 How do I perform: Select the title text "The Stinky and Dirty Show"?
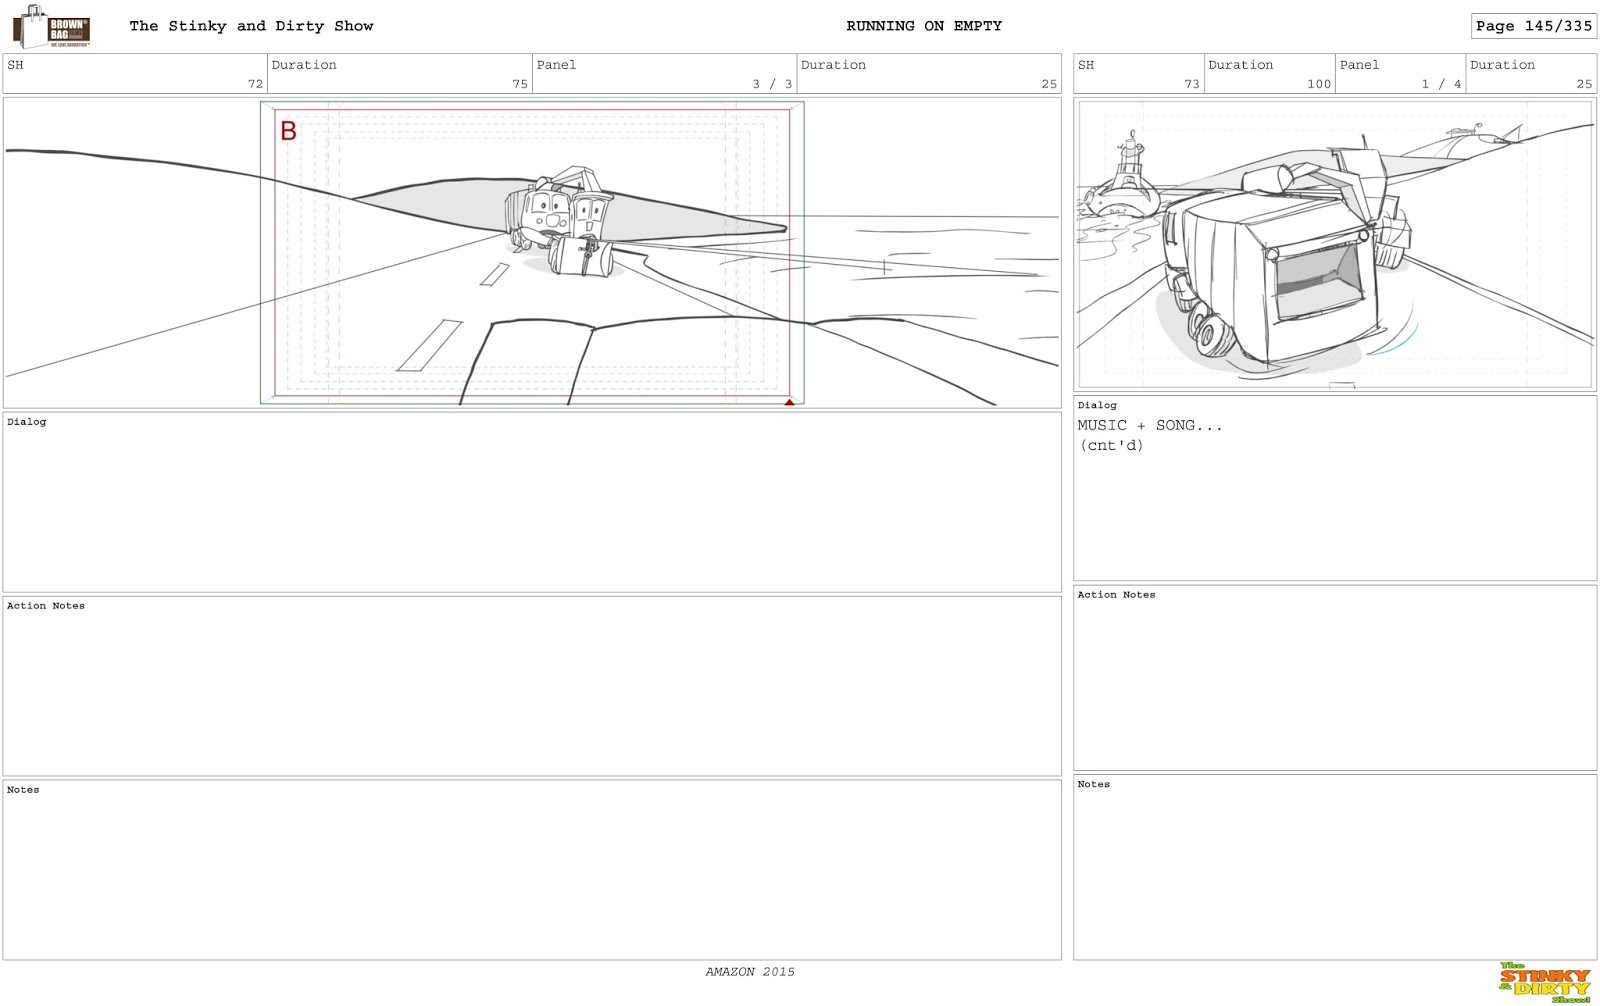251,26
